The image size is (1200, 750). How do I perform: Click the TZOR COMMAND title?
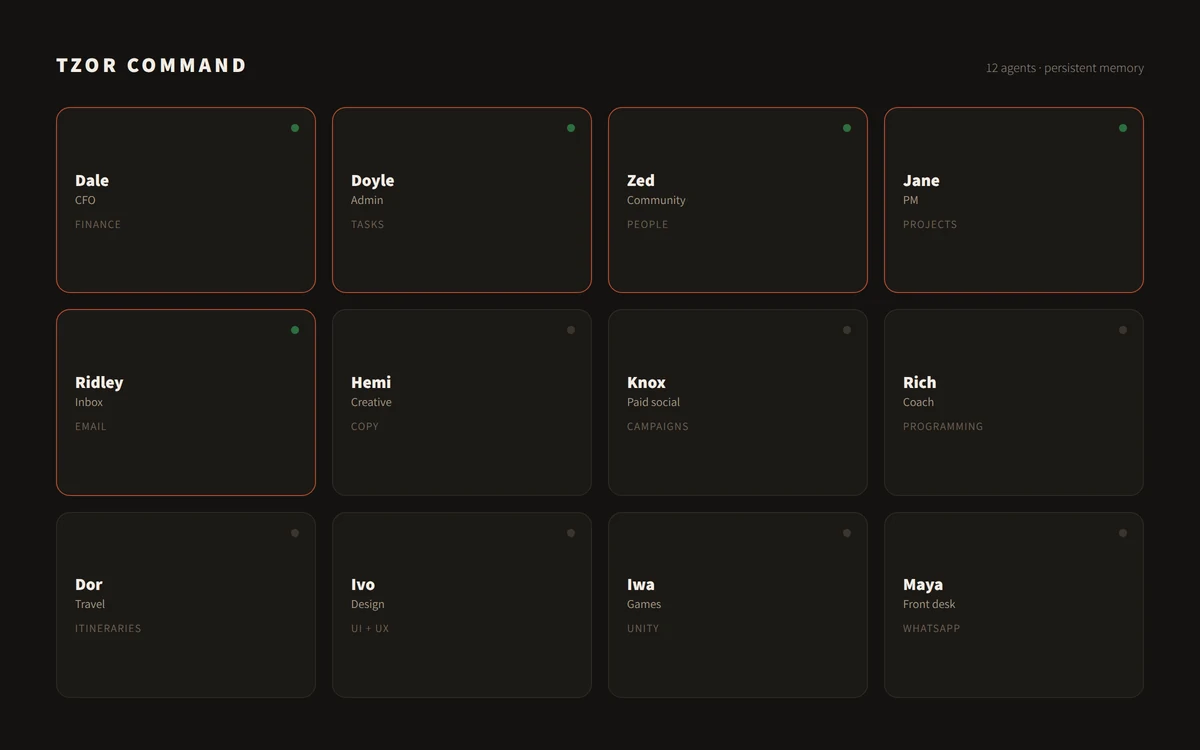(x=151, y=66)
